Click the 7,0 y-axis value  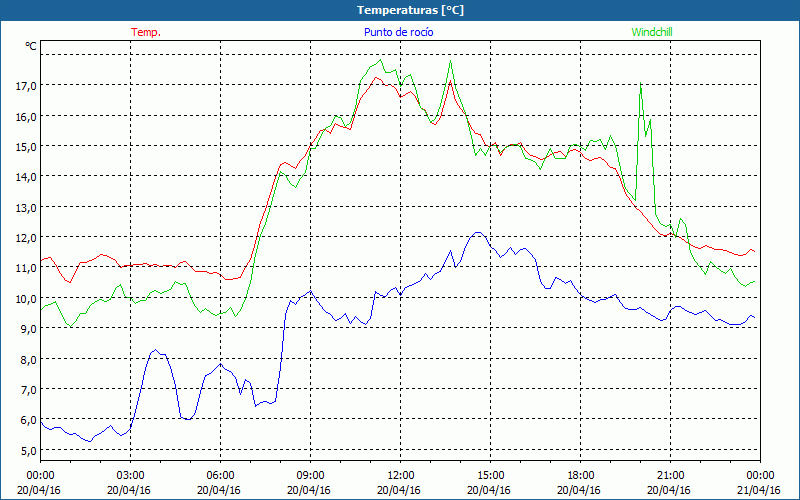pyautogui.click(x=29, y=390)
